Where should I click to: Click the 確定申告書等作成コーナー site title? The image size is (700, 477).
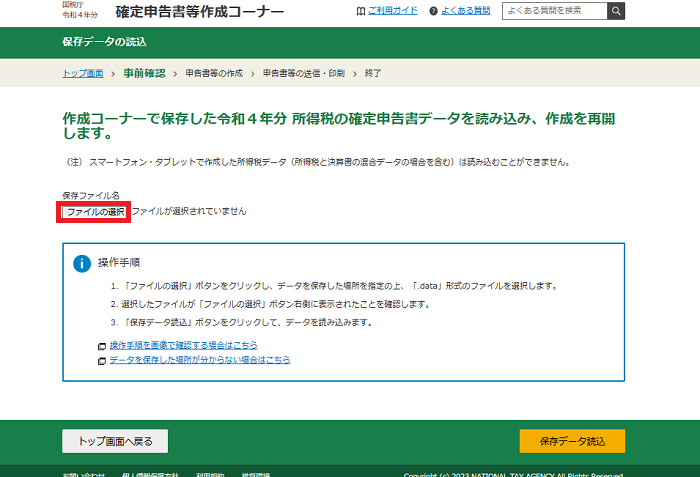click(x=199, y=12)
